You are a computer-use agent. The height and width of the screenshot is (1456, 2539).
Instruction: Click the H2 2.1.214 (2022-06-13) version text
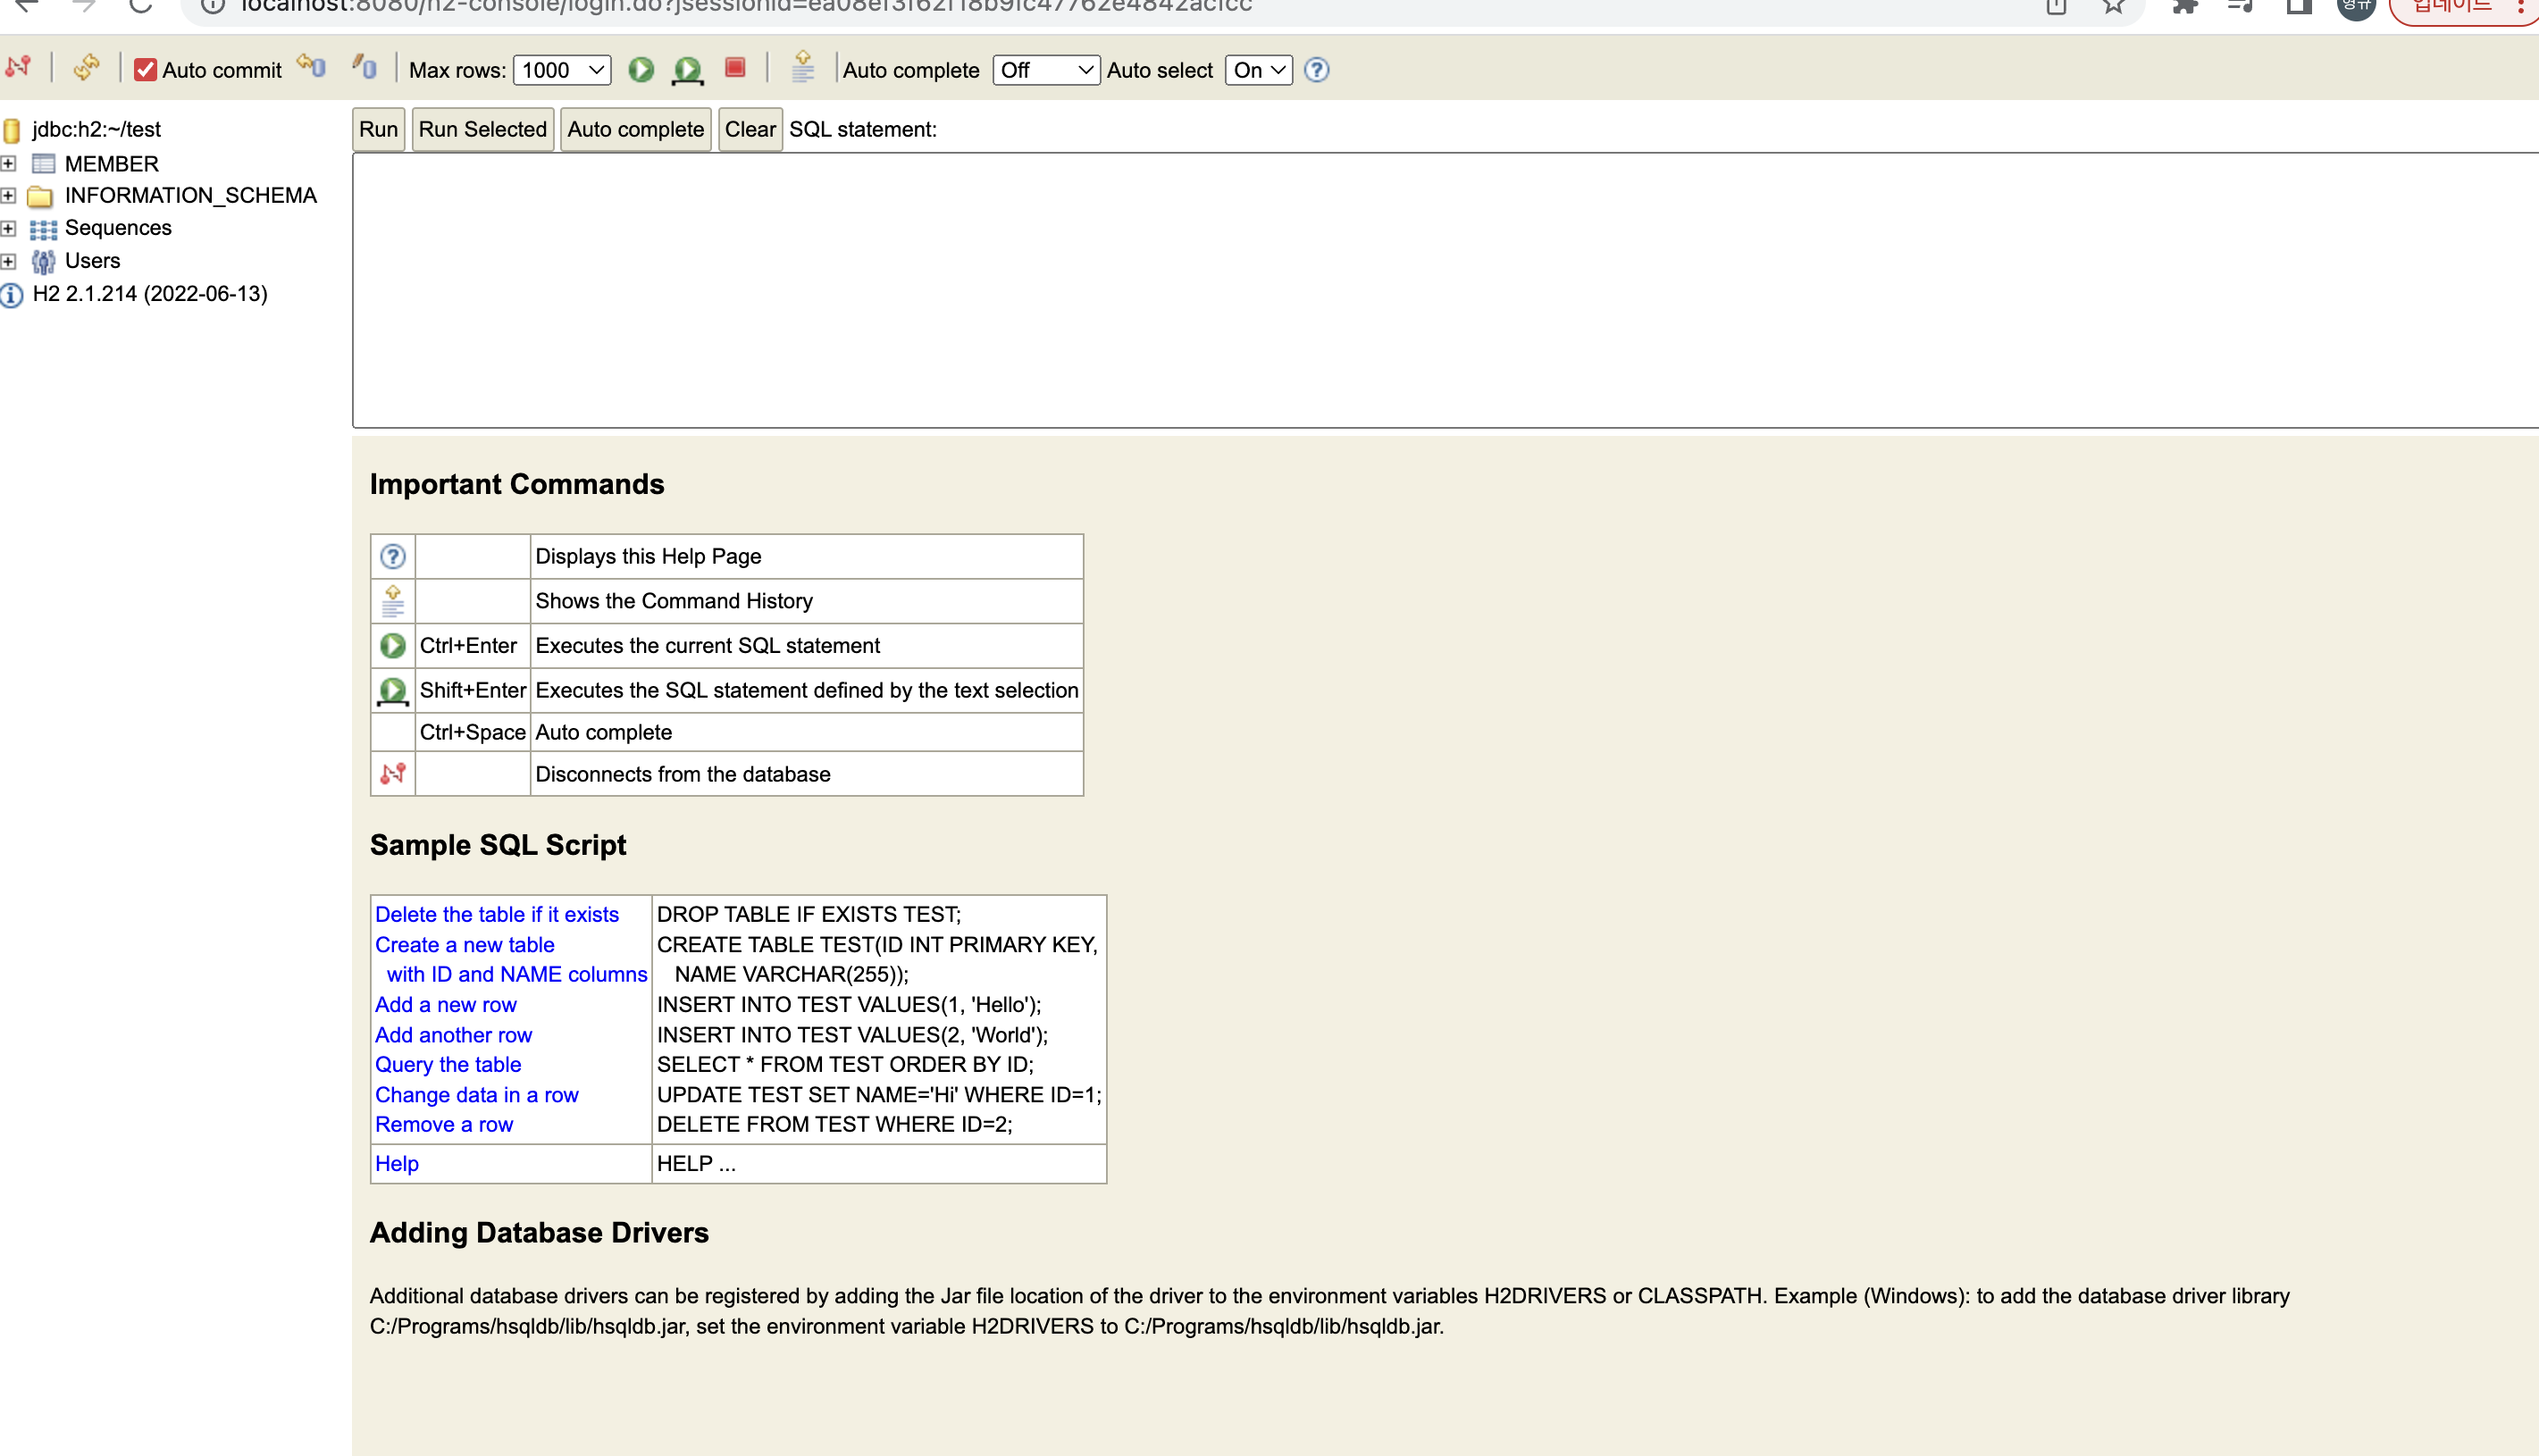coord(150,294)
